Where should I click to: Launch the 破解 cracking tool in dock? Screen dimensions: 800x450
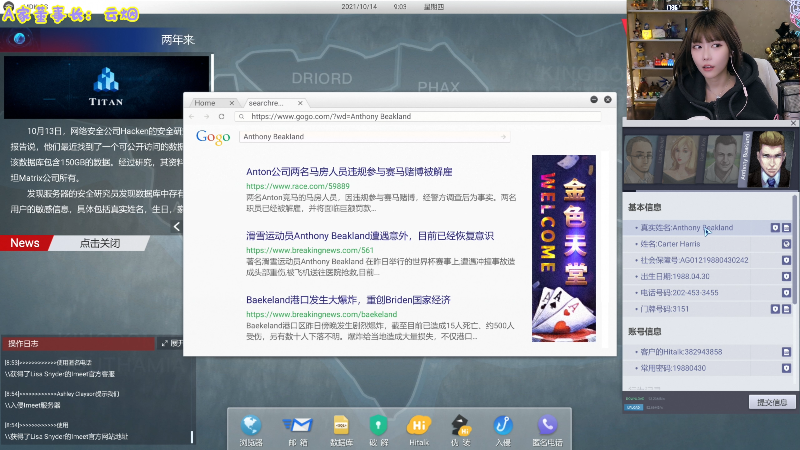pos(378,431)
